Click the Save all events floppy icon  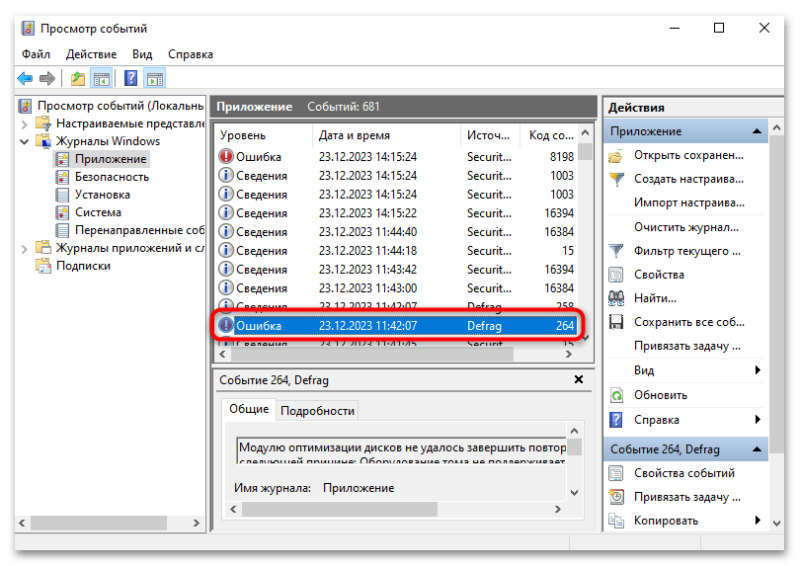point(616,322)
